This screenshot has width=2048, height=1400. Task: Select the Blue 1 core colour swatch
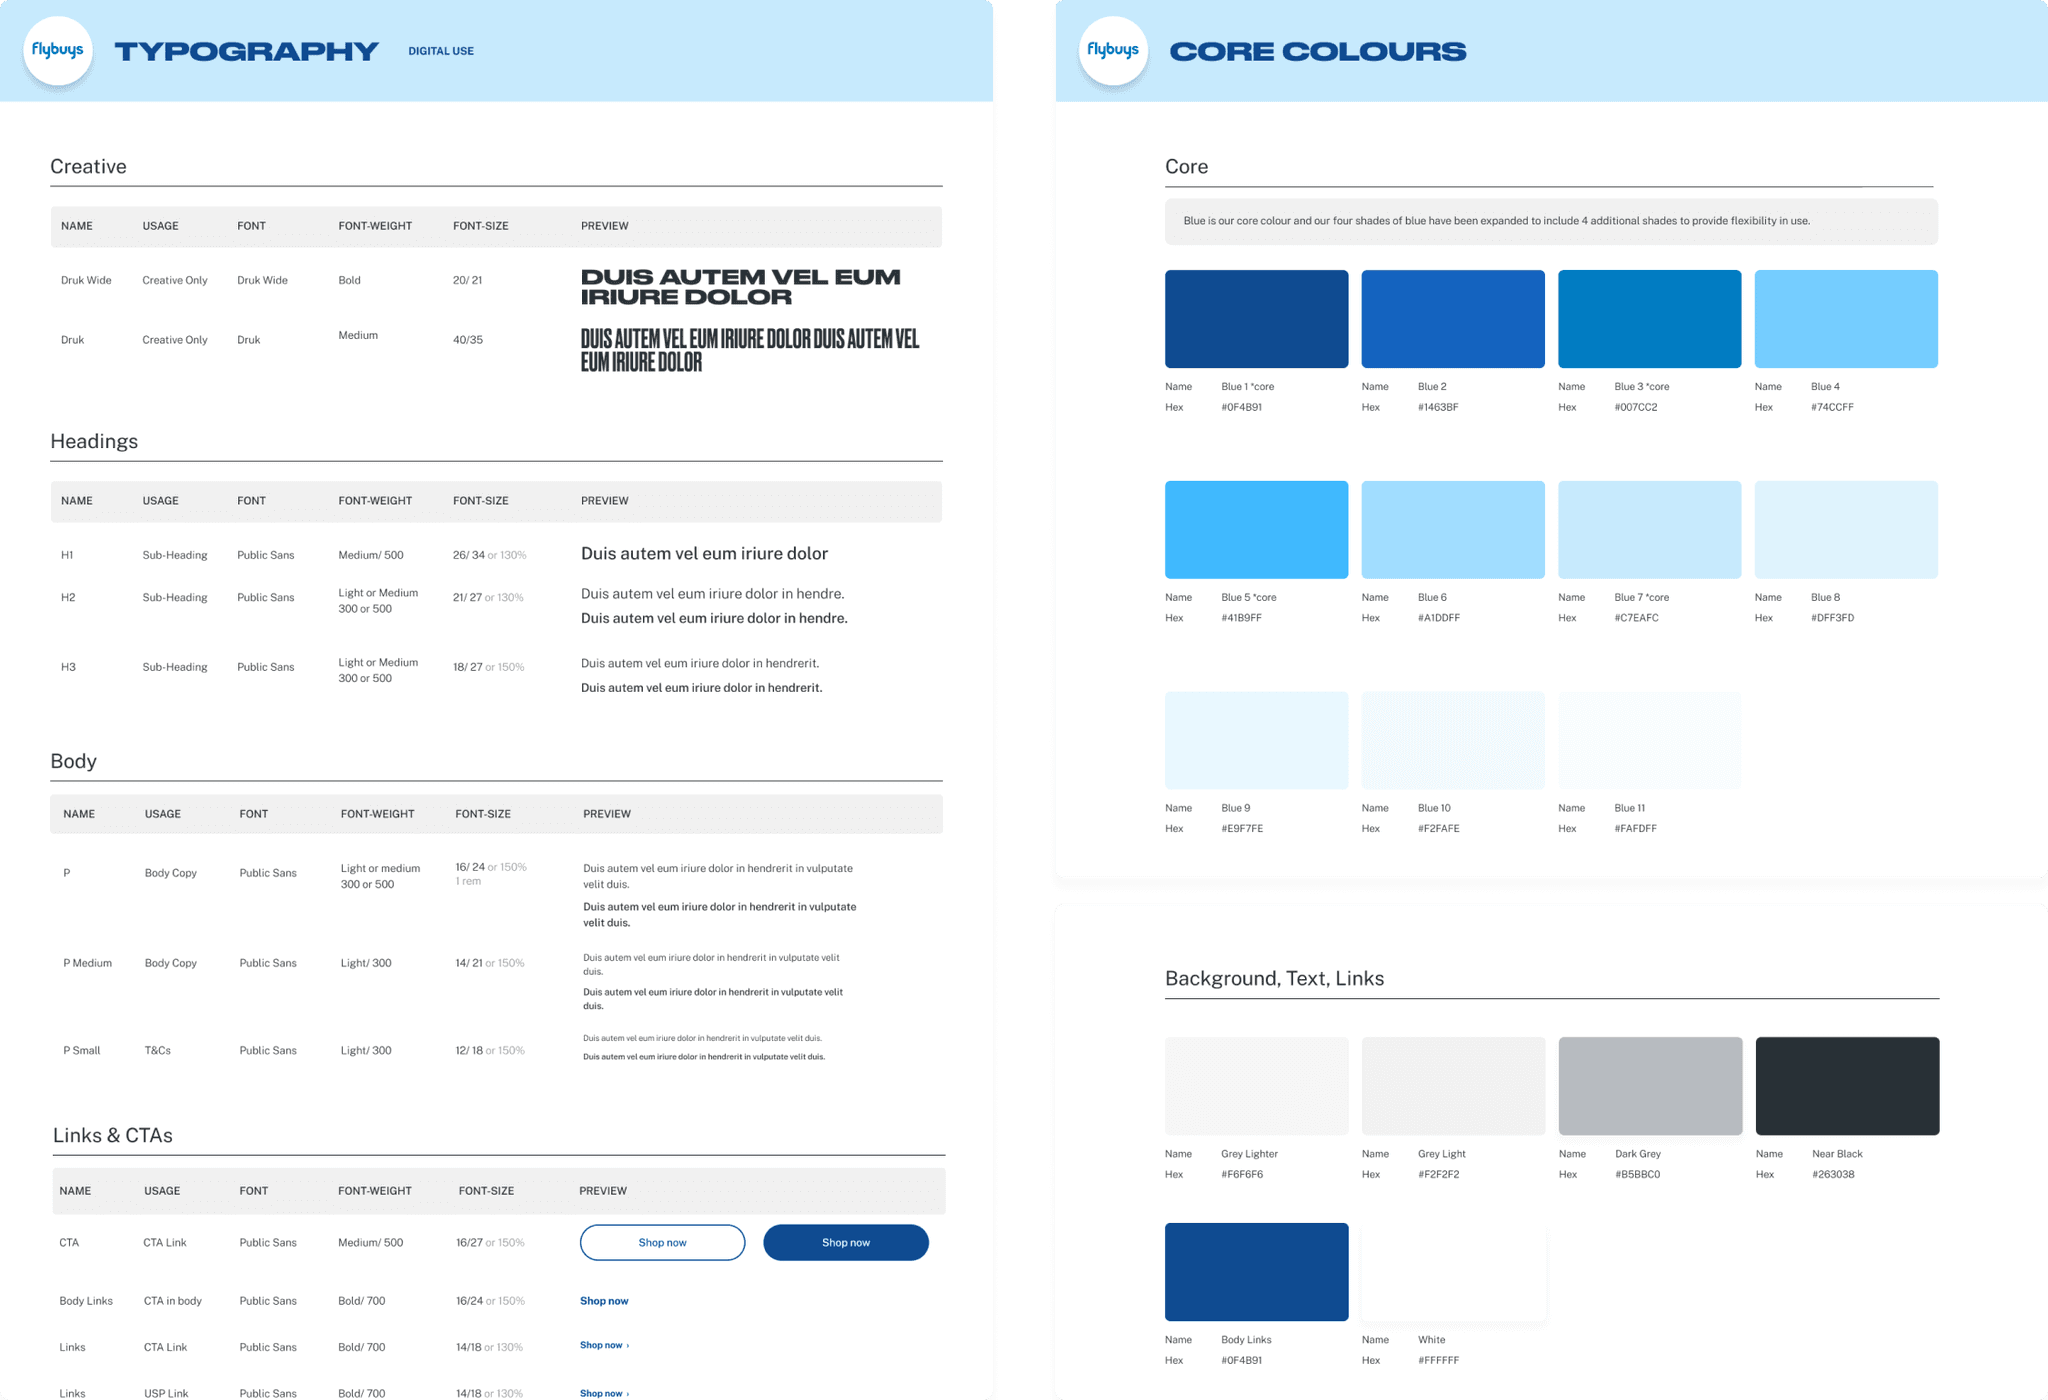pyautogui.click(x=1256, y=319)
